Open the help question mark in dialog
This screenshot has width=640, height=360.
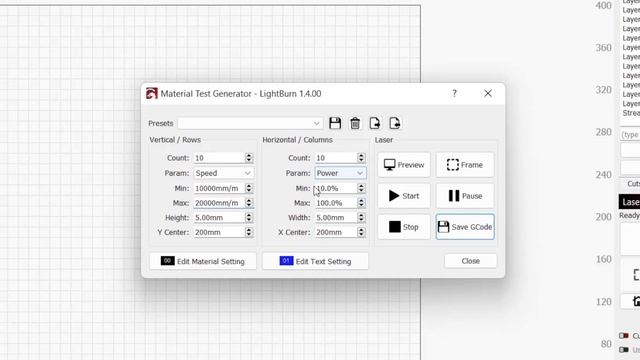pyautogui.click(x=454, y=93)
